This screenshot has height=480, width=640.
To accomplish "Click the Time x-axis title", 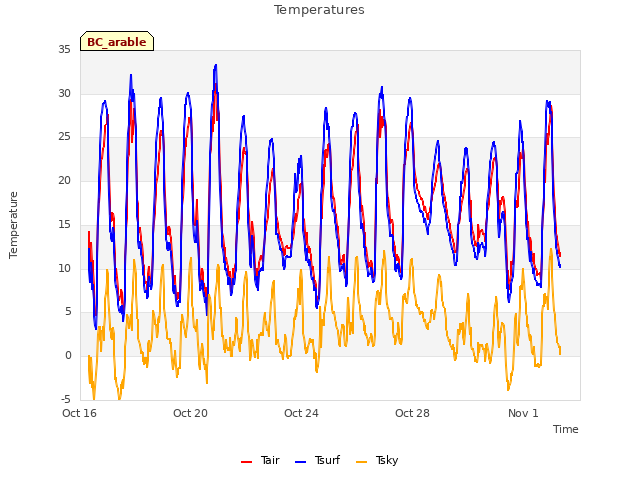I will click(566, 429).
